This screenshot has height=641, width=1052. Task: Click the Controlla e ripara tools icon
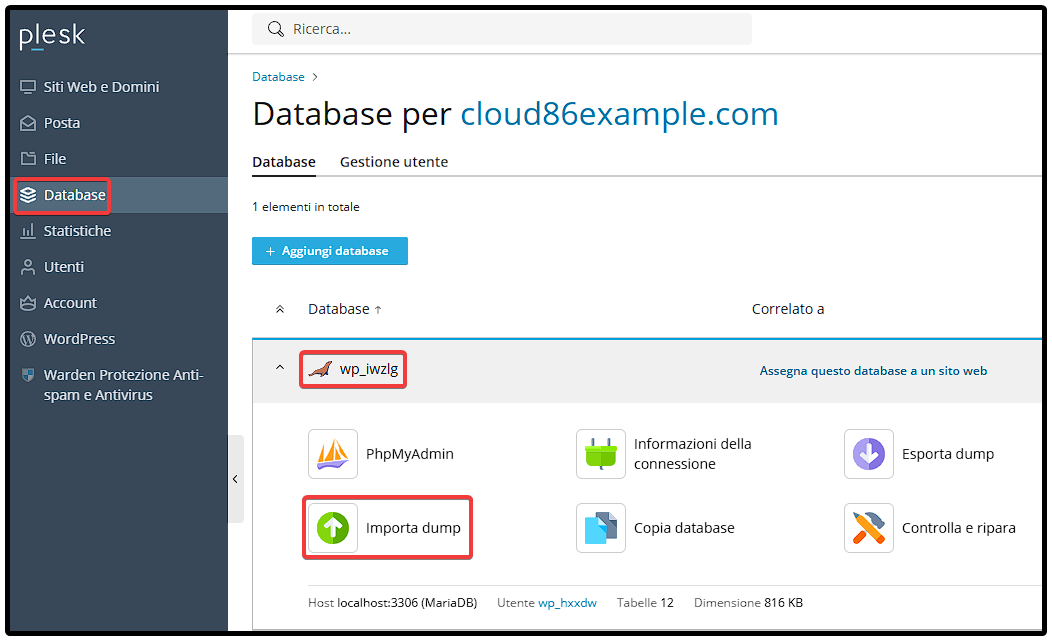868,528
